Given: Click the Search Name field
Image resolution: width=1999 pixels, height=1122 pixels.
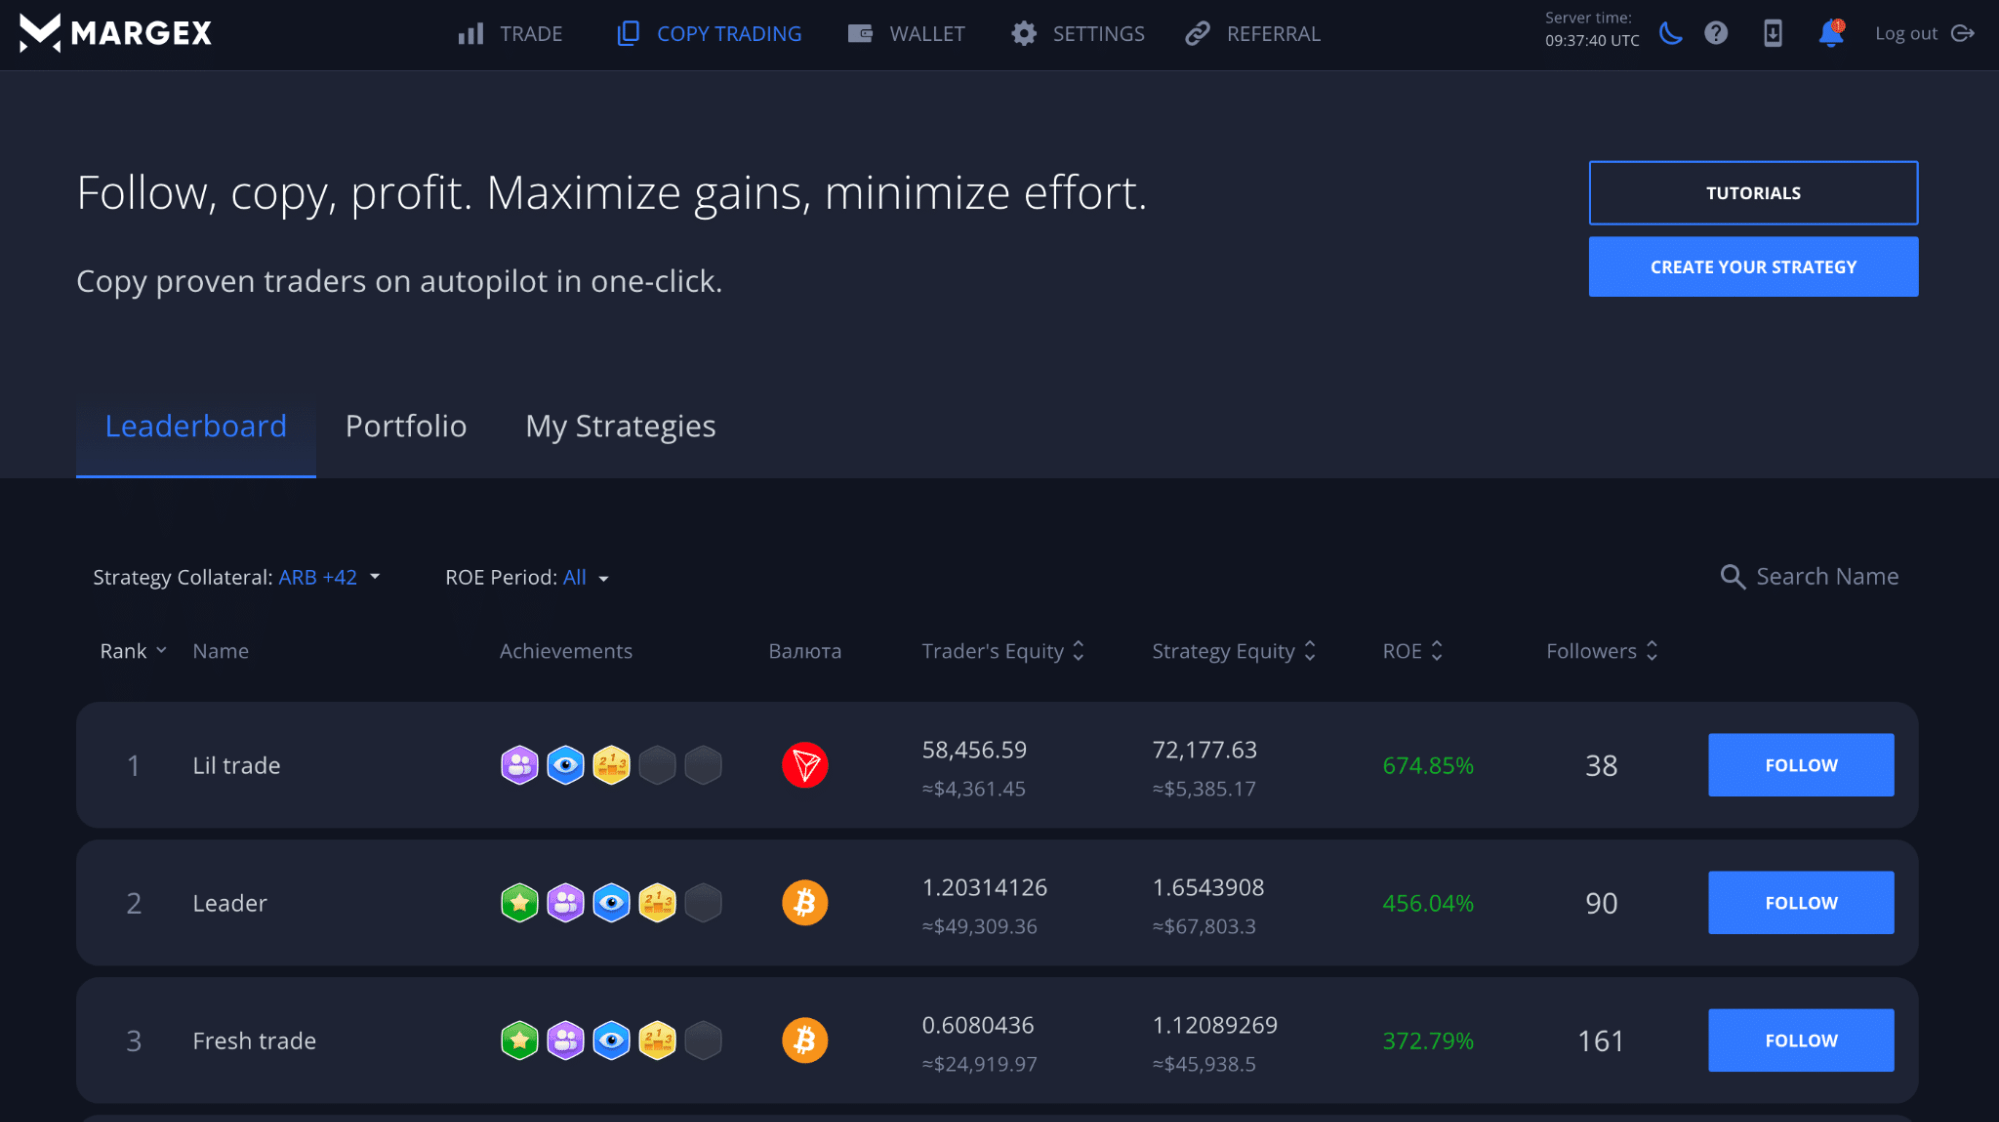Looking at the screenshot, I should pos(1826,576).
